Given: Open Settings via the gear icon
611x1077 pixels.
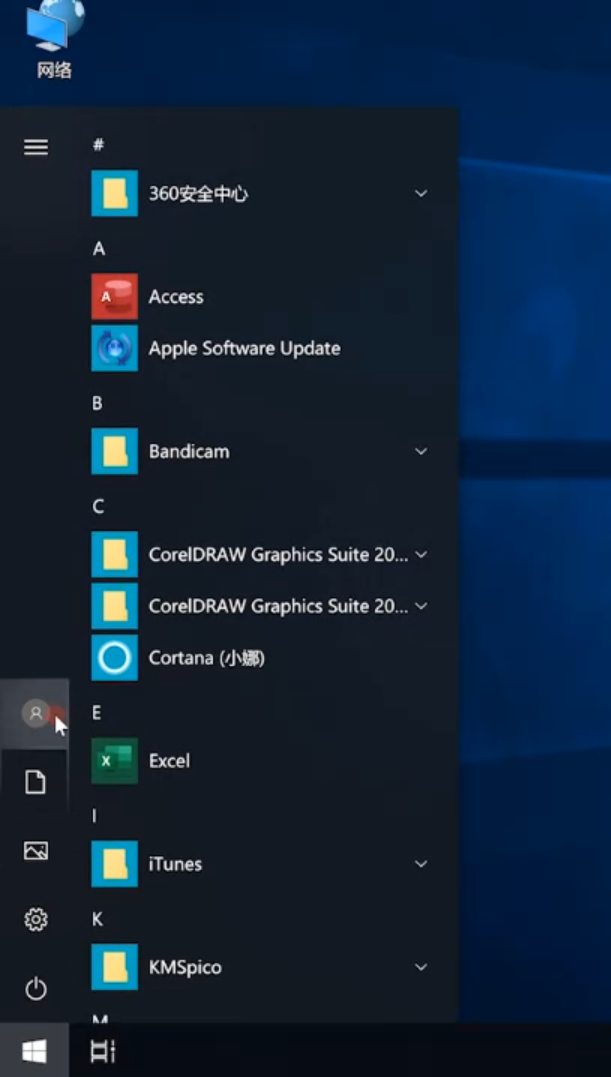Looking at the screenshot, I should [x=36, y=920].
